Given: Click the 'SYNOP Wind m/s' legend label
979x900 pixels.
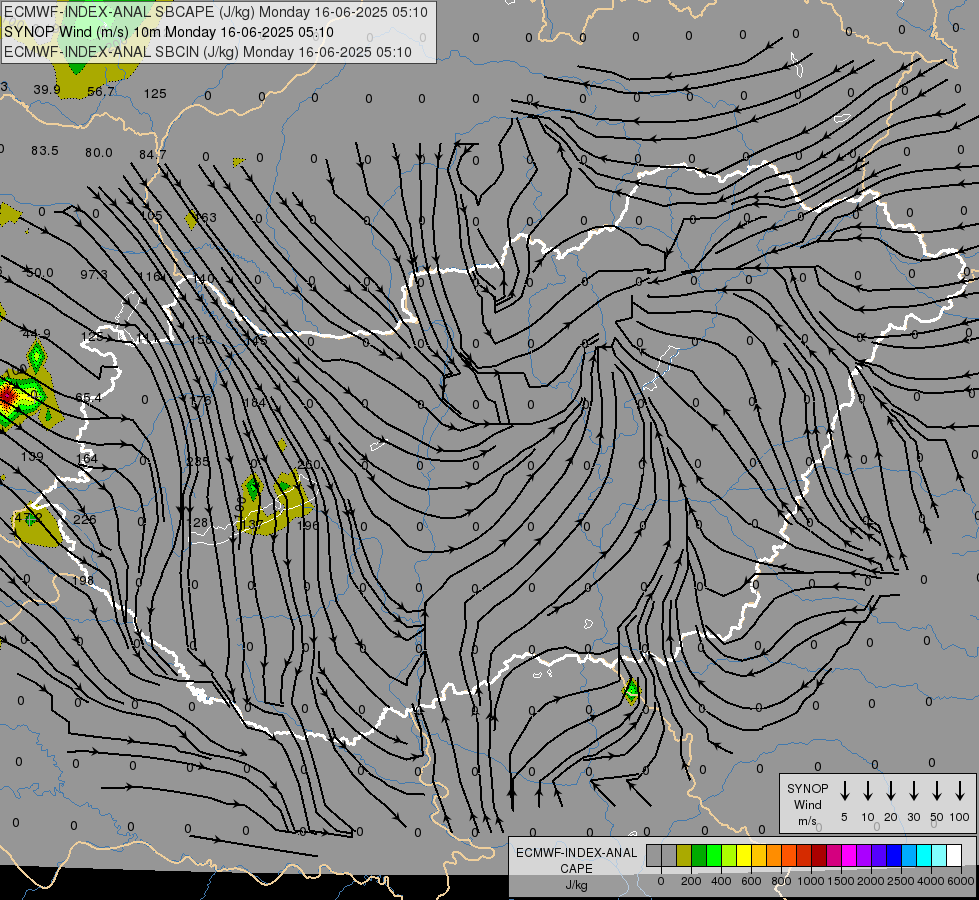Looking at the screenshot, I should (807, 805).
